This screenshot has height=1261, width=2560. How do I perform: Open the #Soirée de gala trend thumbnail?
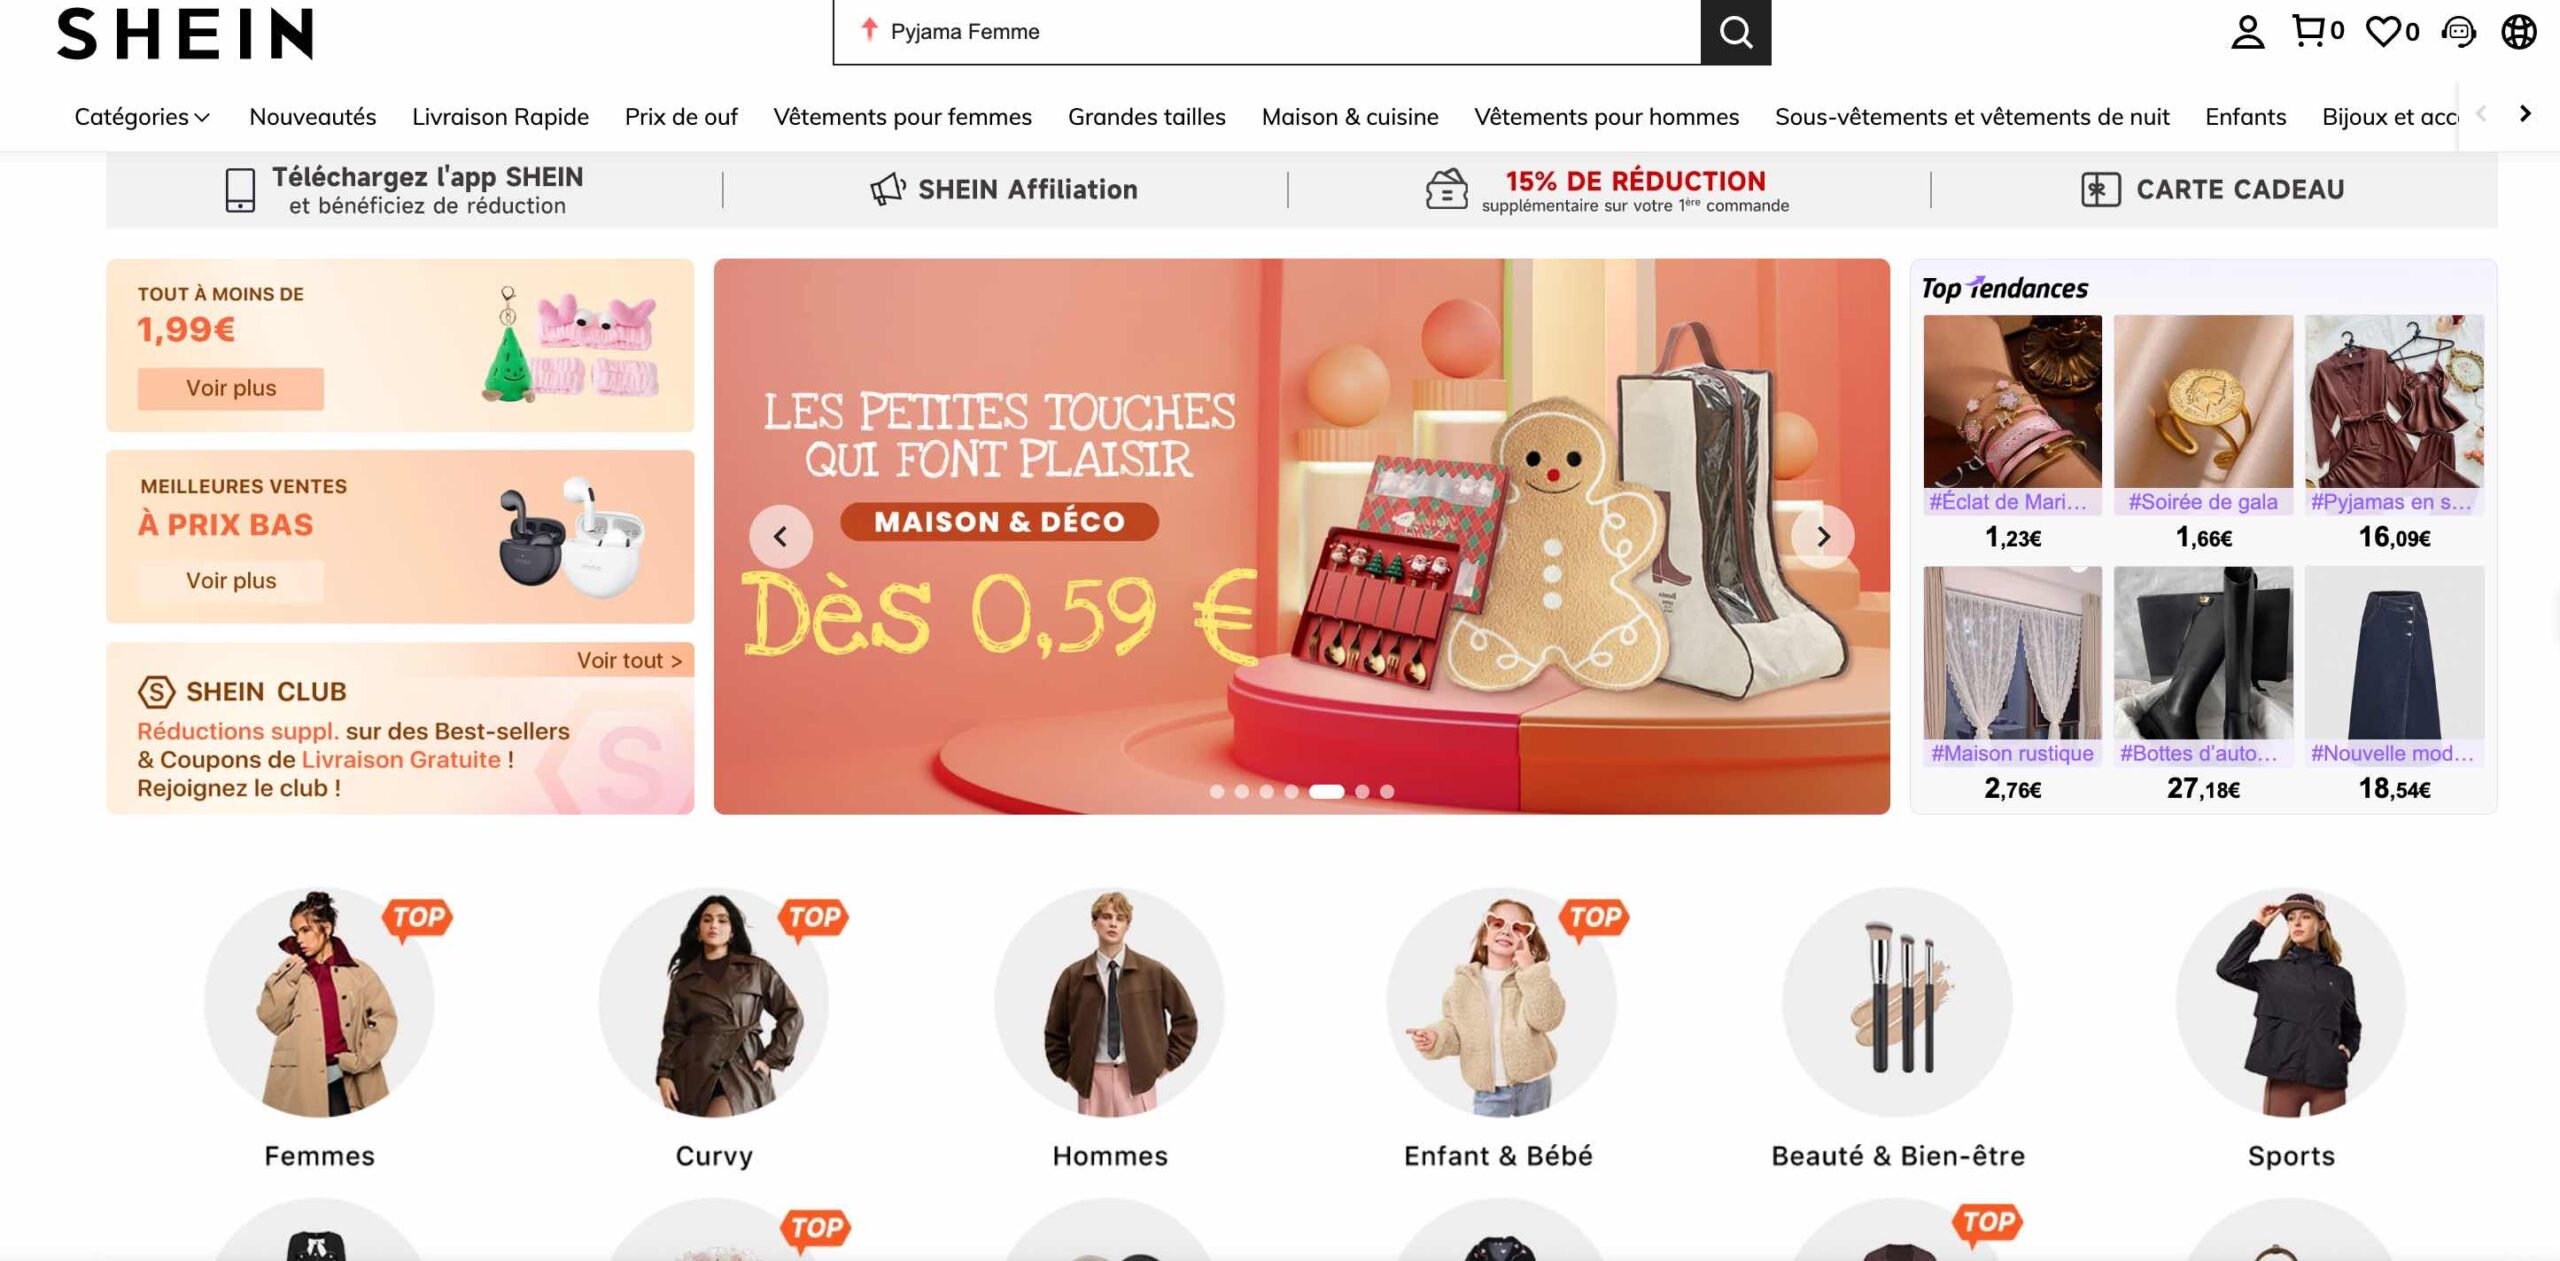coord(2203,402)
